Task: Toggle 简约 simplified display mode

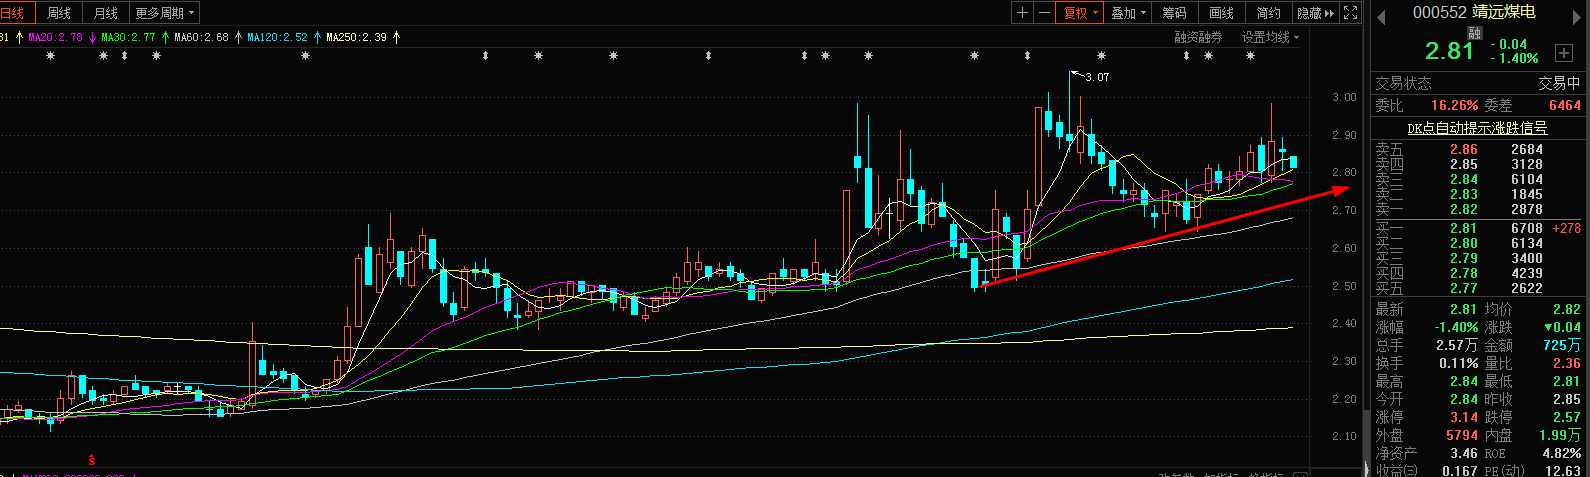Action: click(x=1268, y=13)
